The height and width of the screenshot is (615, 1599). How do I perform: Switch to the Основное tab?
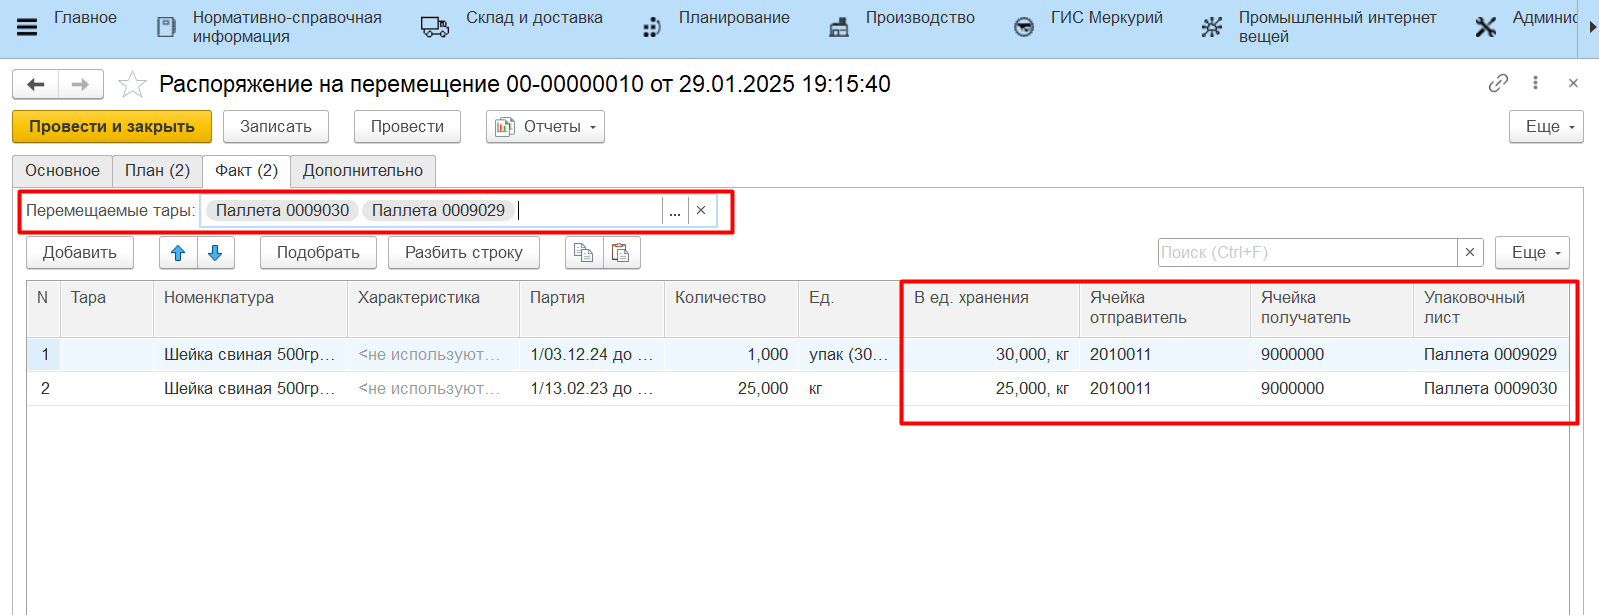click(x=62, y=171)
